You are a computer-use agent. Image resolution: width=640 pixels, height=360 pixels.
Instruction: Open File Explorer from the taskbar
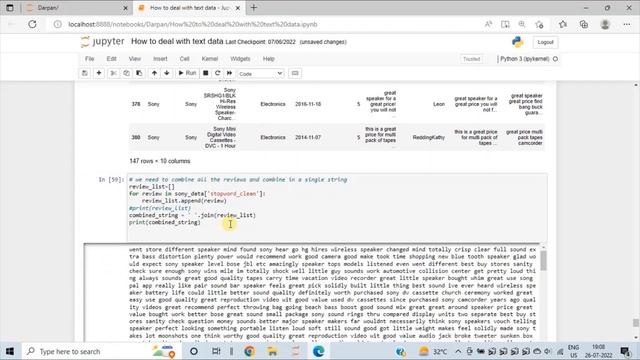pyautogui.click(x=272, y=351)
